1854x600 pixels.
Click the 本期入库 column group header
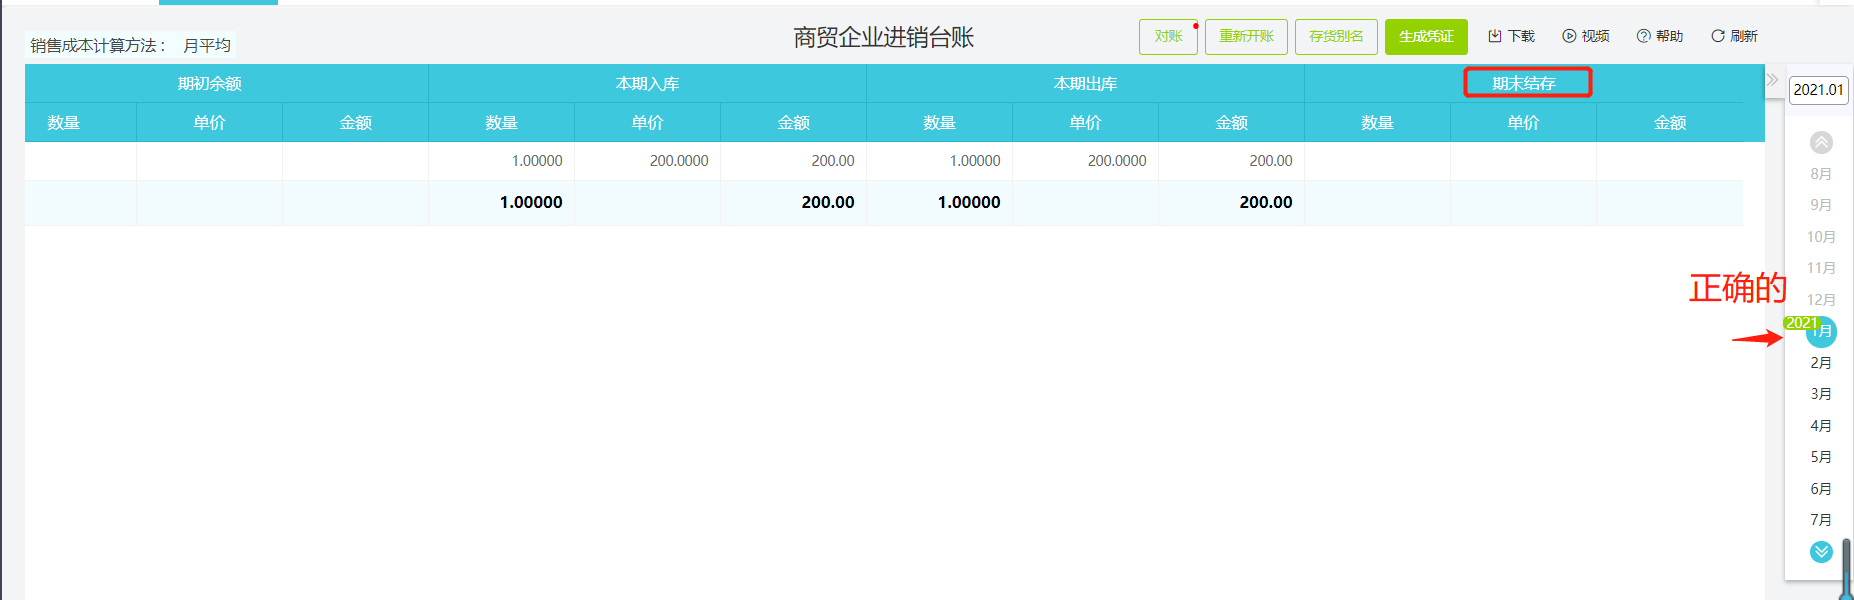pos(647,84)
